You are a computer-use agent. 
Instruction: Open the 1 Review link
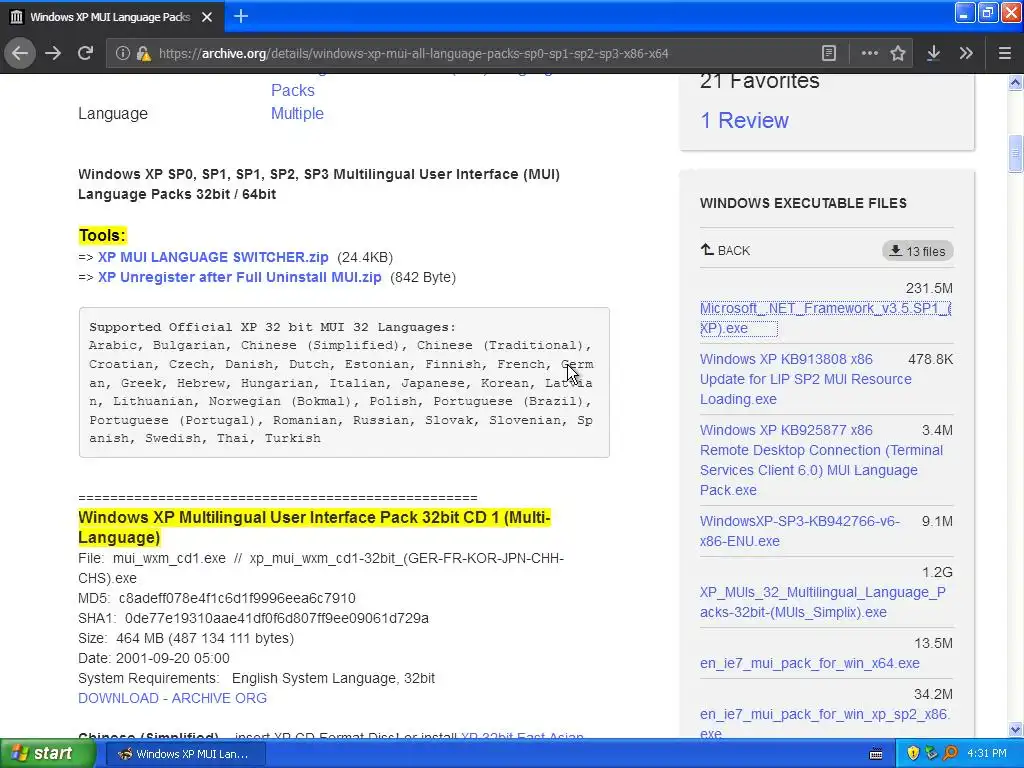click(744, 120)
